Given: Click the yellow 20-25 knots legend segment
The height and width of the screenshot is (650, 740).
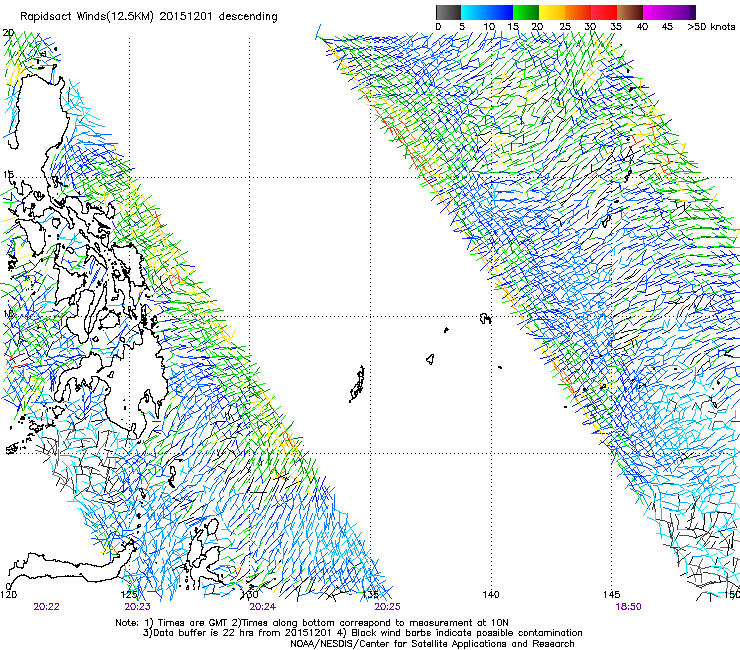Looking at the screenshot, I should 552,12.
